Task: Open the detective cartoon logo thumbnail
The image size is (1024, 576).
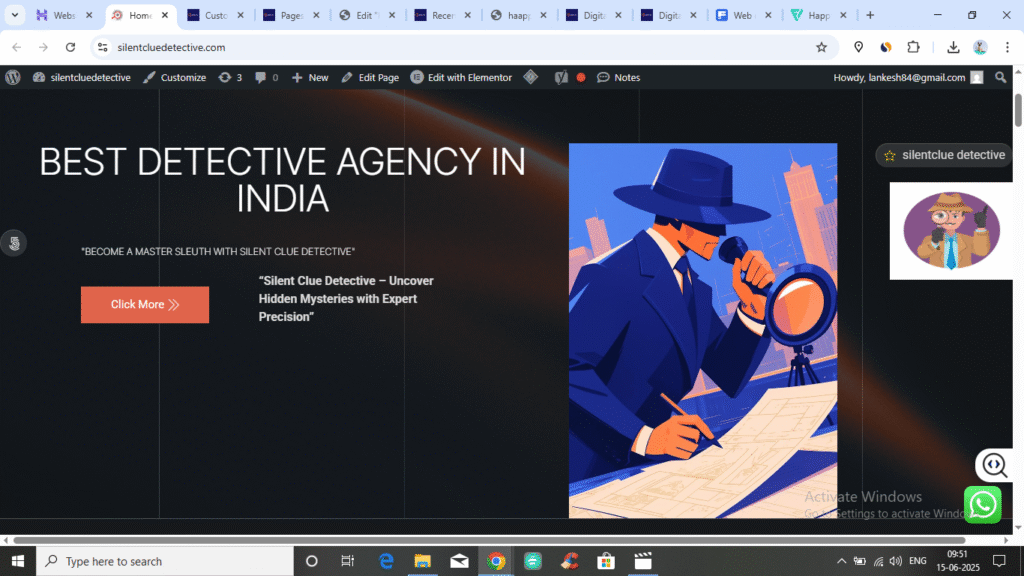Action: (951, 231)
